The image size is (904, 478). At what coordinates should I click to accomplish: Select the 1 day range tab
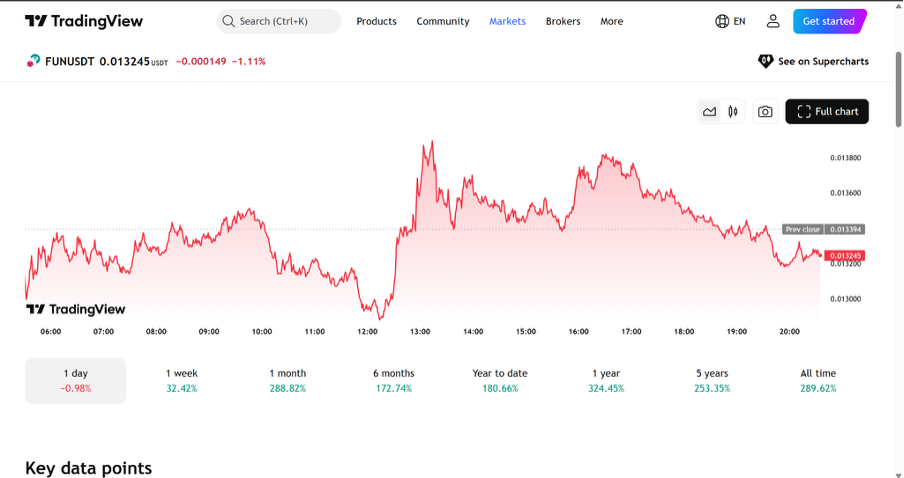76,381
